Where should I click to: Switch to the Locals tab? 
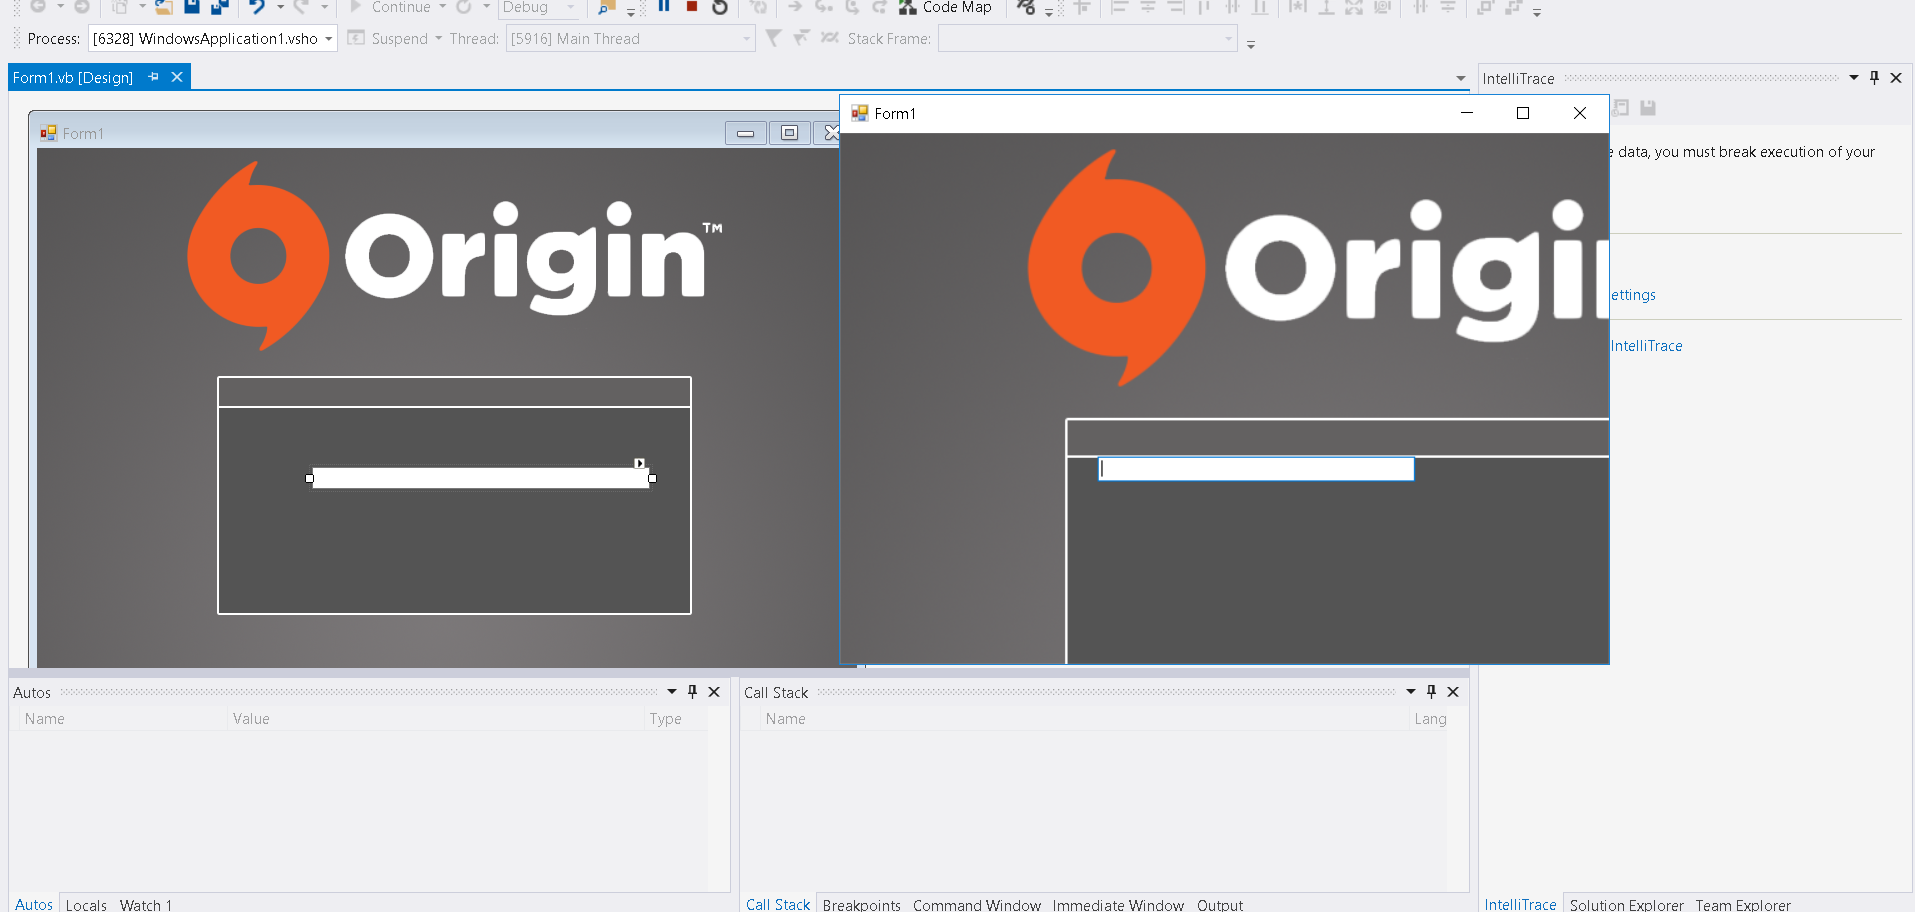pyautogui.click(x=86, y=904)
